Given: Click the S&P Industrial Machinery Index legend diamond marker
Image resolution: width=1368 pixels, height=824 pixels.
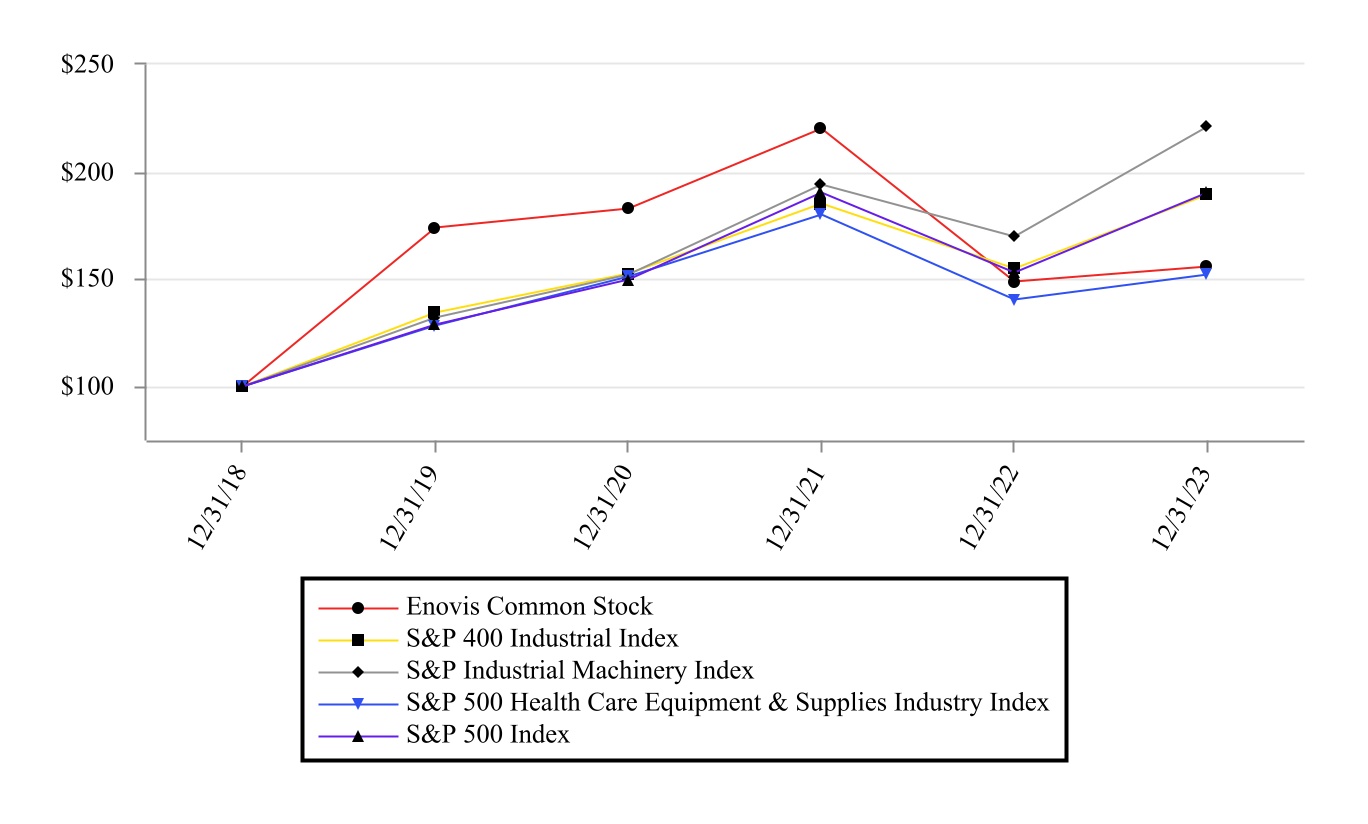Looking at the screenshot, I should point(357,671).
